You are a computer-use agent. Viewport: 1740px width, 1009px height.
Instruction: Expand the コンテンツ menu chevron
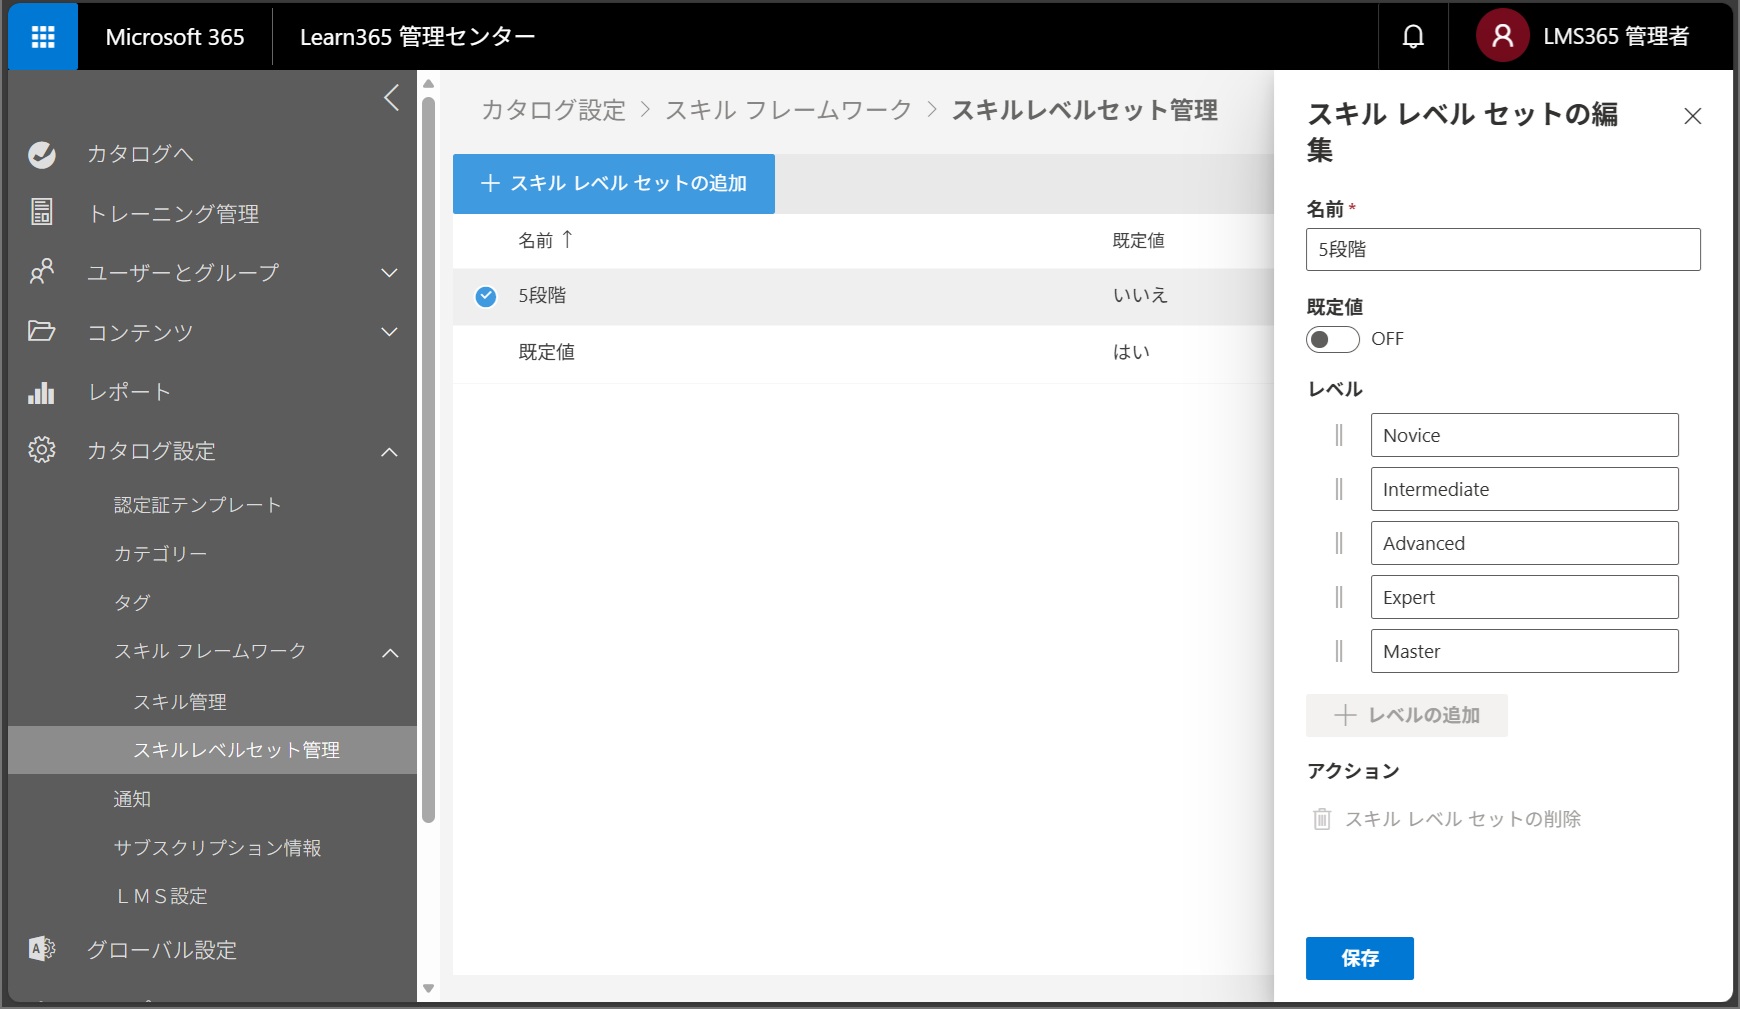point(390,332)
